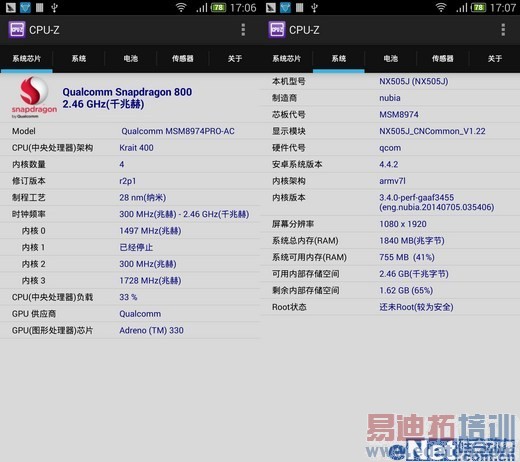520x462 pixels.
Task: Tap USB notification icon in left status bar
Action: point(54,7)
